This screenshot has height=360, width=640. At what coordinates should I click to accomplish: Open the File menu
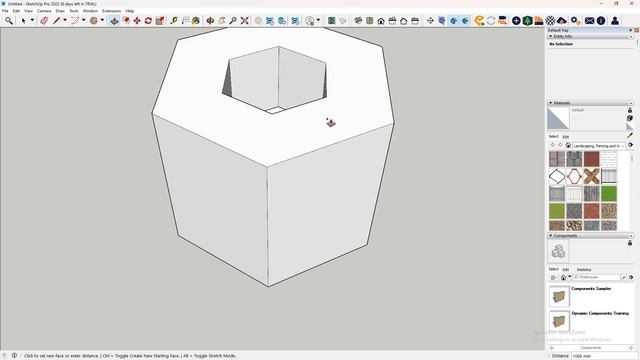point(5,11)
